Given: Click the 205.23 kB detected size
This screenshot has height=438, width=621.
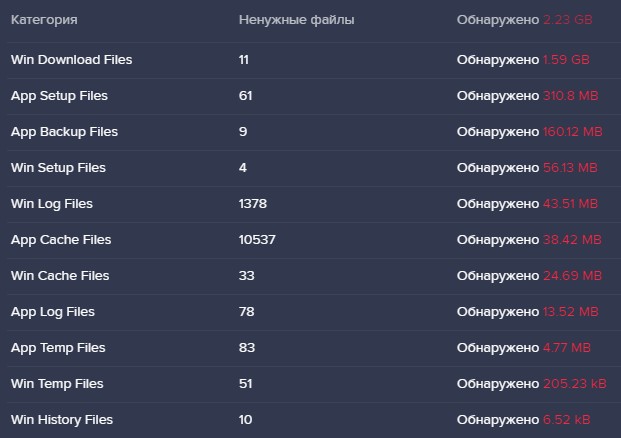Looking at the screenshot, I should point(573,384).
